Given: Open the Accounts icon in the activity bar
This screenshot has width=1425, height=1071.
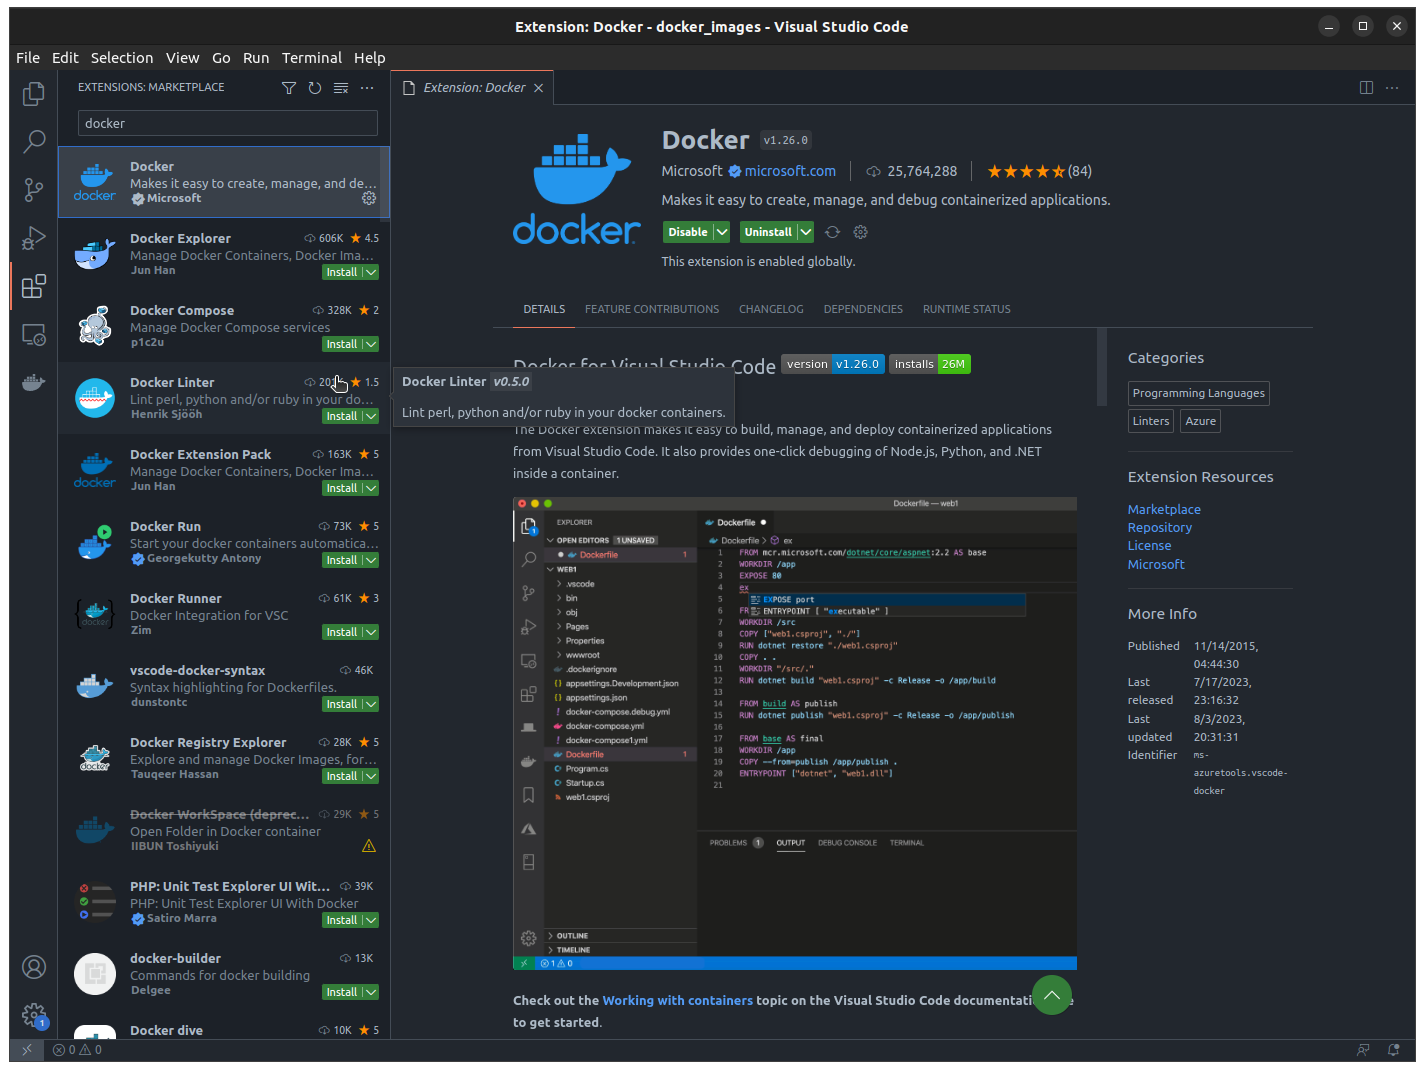Looking at the screenshot, I should click(x=33, y=967).
